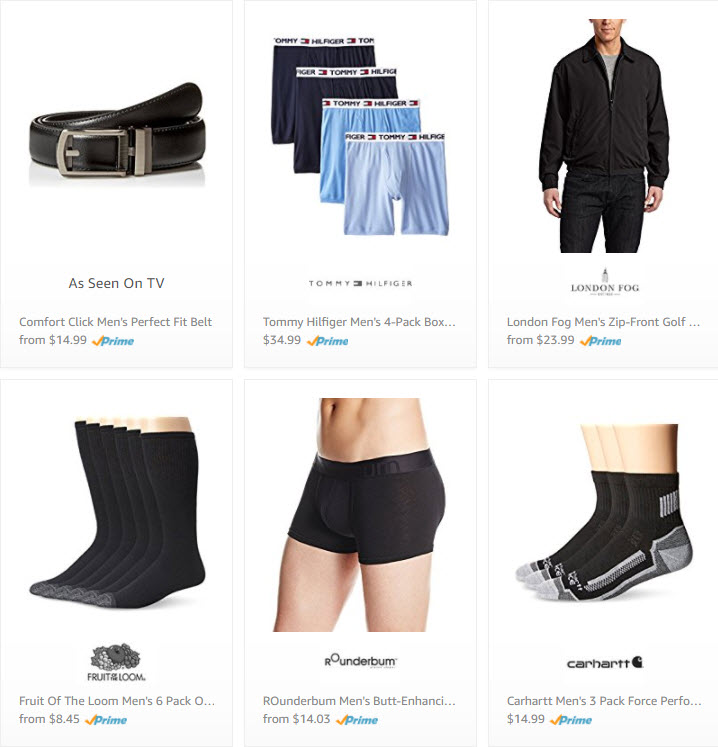The width and height of the screenshot is (718, 747).
Task: Click the Prime badge beside $34.99
Action: [328, 341]
